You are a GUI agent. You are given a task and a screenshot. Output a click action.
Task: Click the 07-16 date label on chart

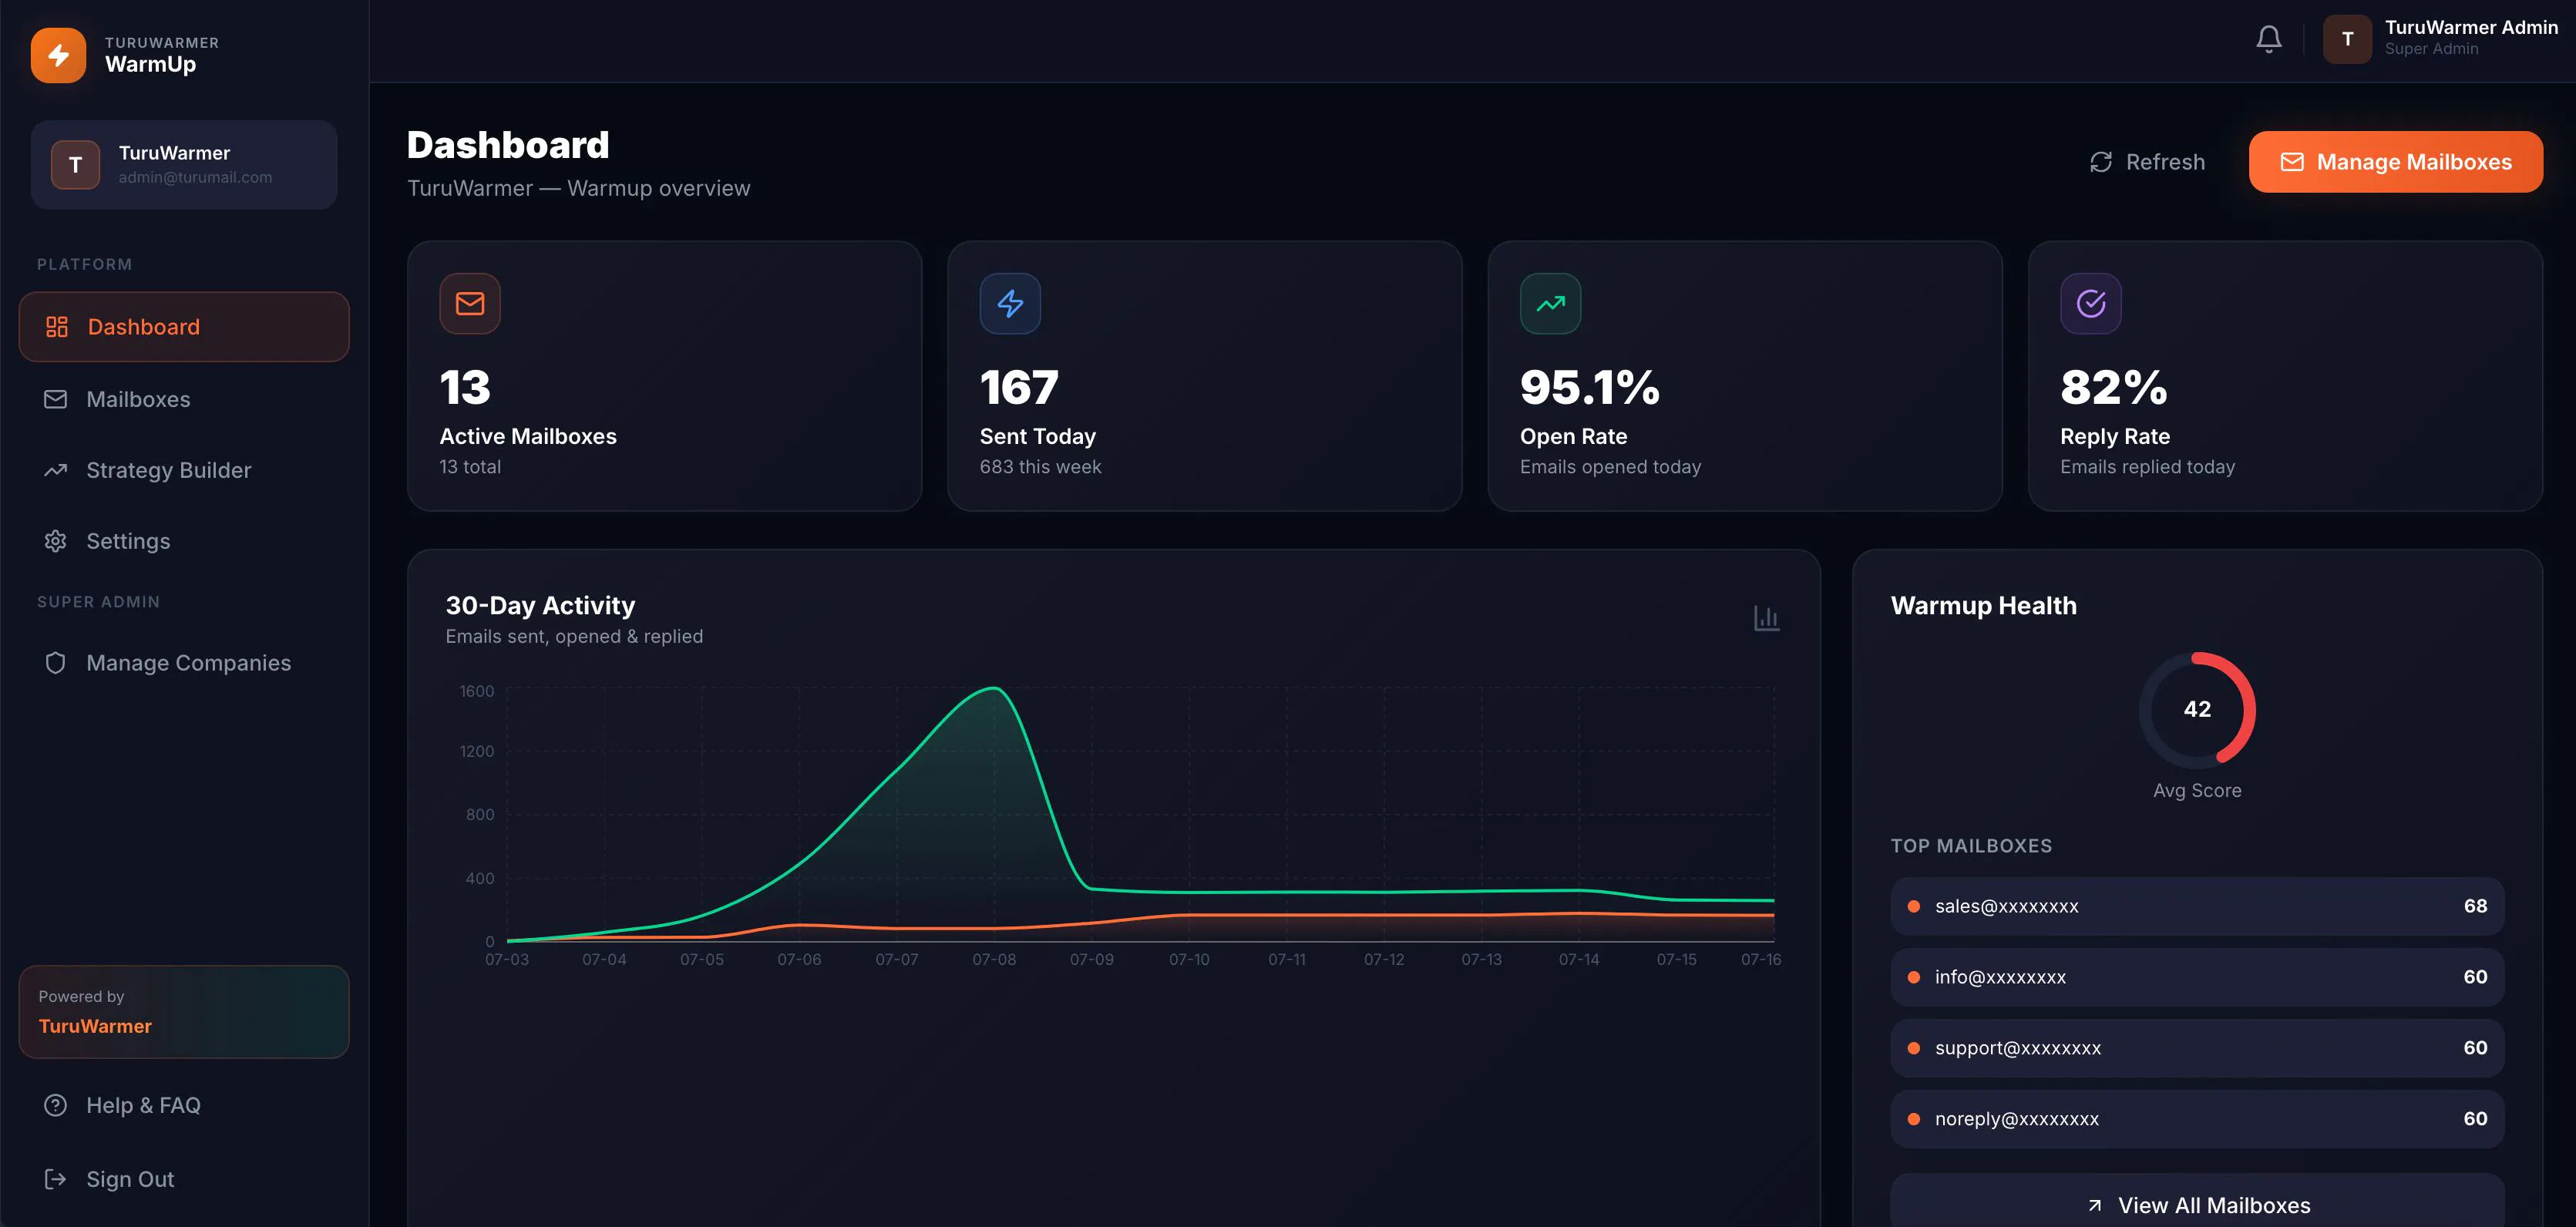point(1760,959)
